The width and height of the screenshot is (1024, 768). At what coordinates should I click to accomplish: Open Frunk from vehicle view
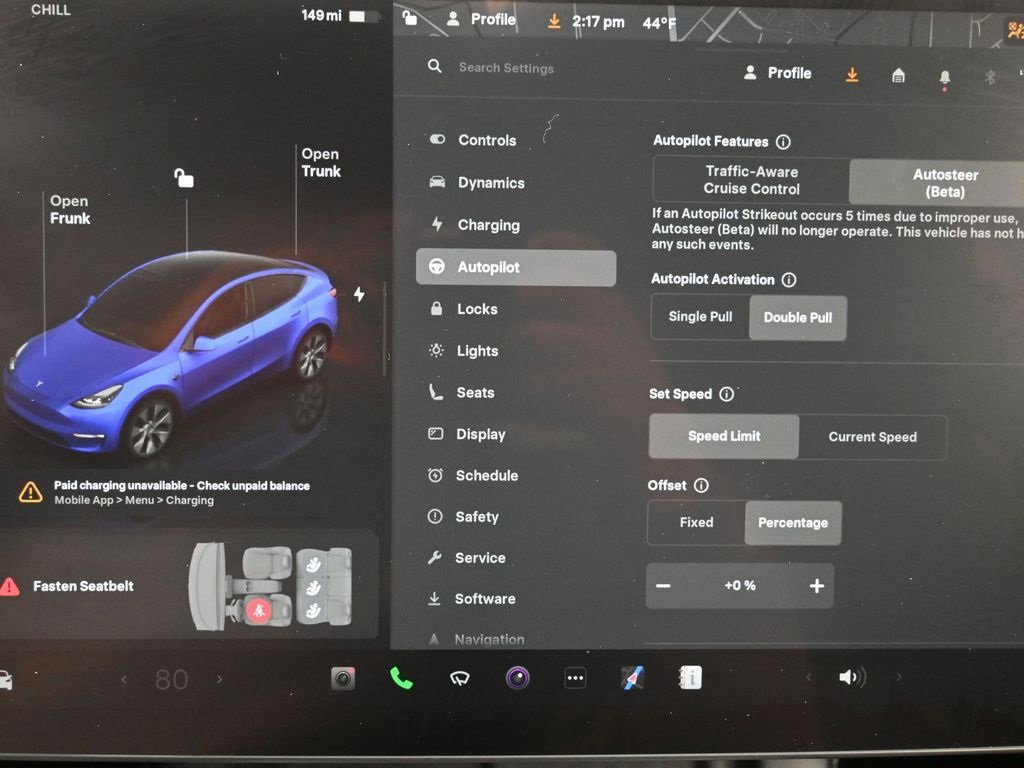(68, 209)
